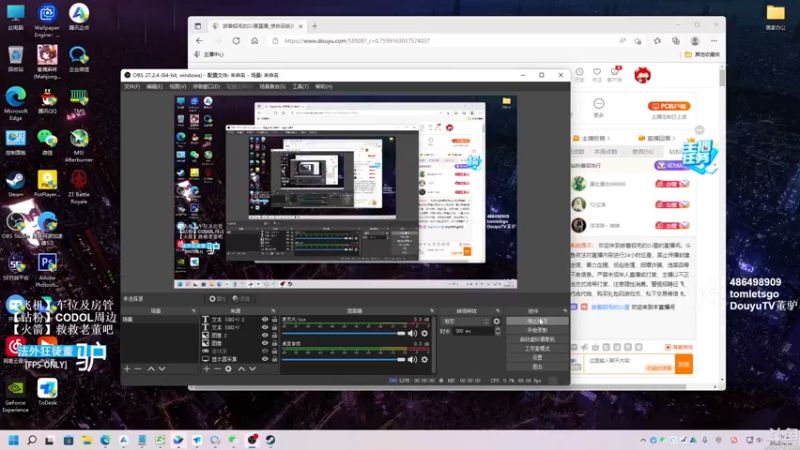800x450 pixels.
Task: Open the Steam desktop shortcut
Action: [x=15, y=184]
